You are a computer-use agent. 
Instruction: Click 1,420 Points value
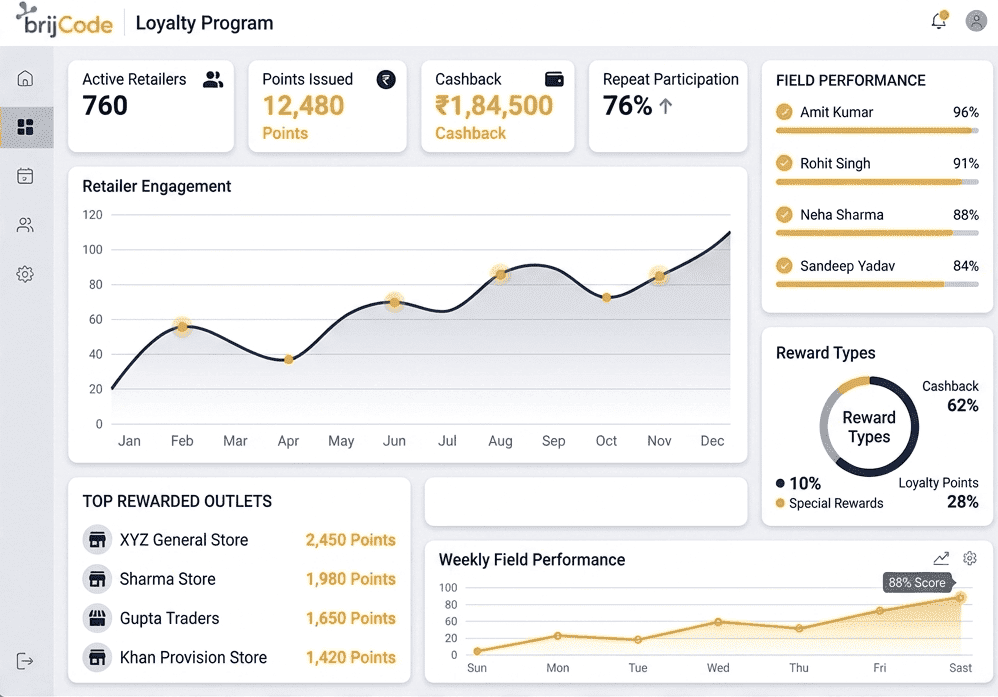tap(351, 657)
